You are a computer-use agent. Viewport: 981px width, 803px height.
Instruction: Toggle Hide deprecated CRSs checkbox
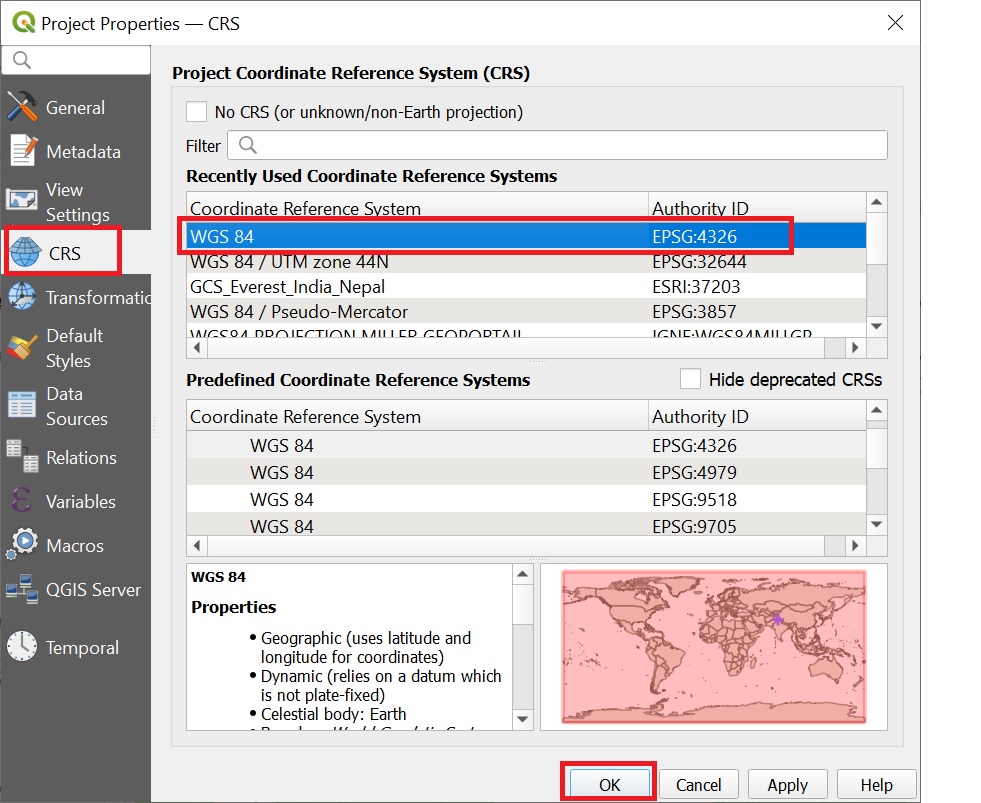(690, 379)
